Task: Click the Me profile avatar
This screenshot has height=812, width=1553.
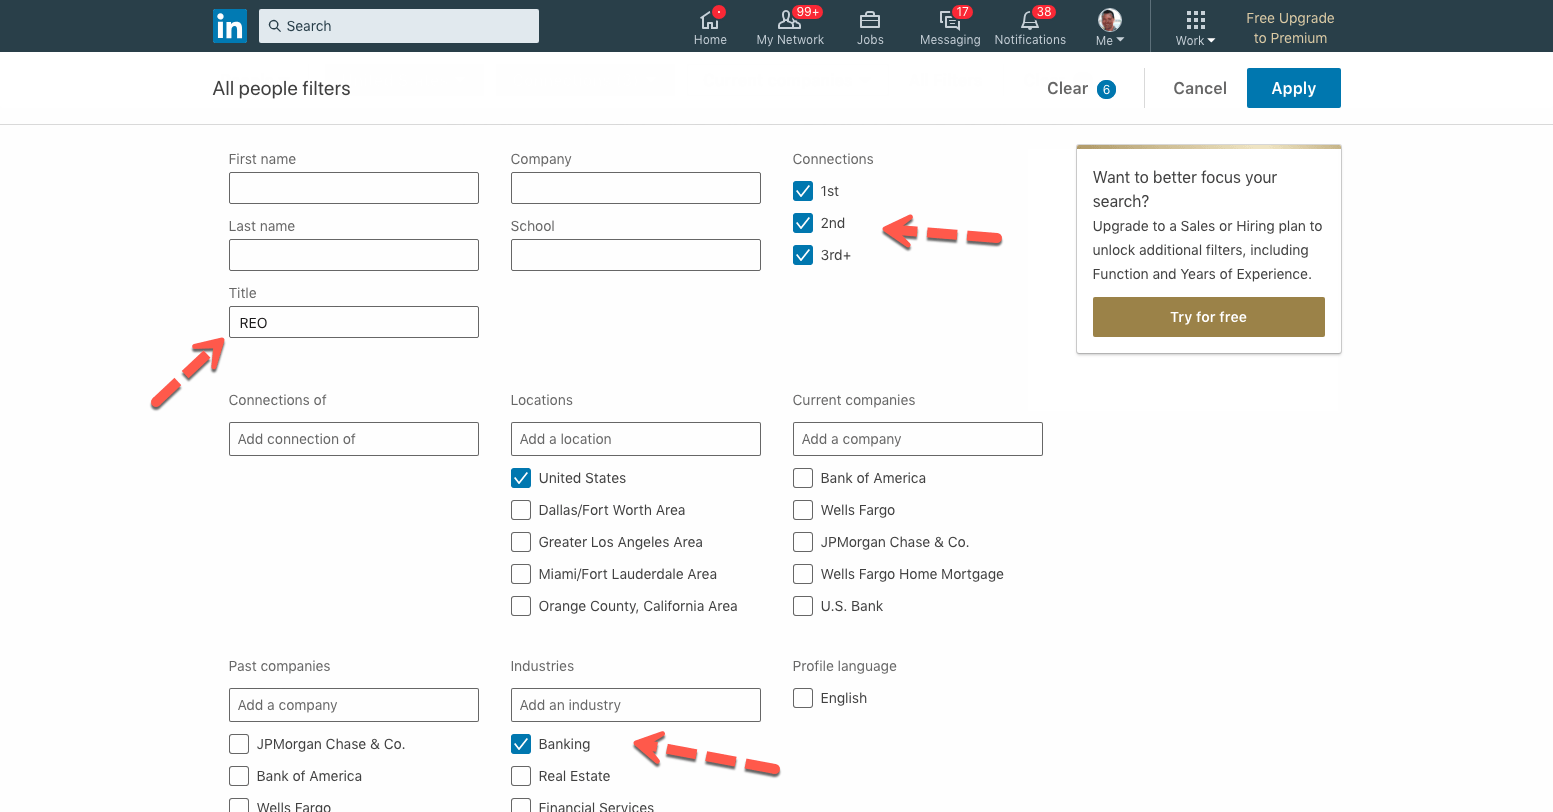Action: 1109,20
